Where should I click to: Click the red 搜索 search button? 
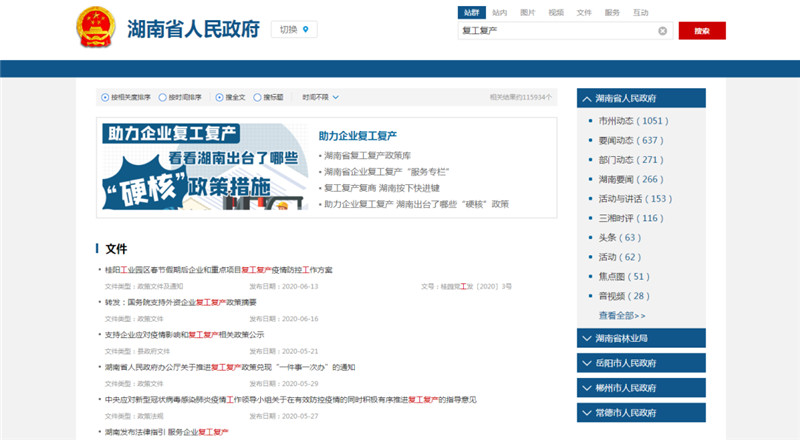(x=702, y=31)
